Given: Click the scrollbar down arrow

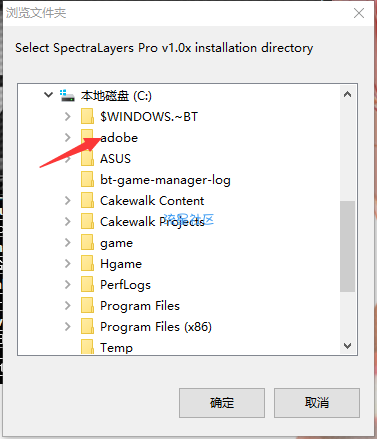Looking at the screenshot, I should pos(347,346).
